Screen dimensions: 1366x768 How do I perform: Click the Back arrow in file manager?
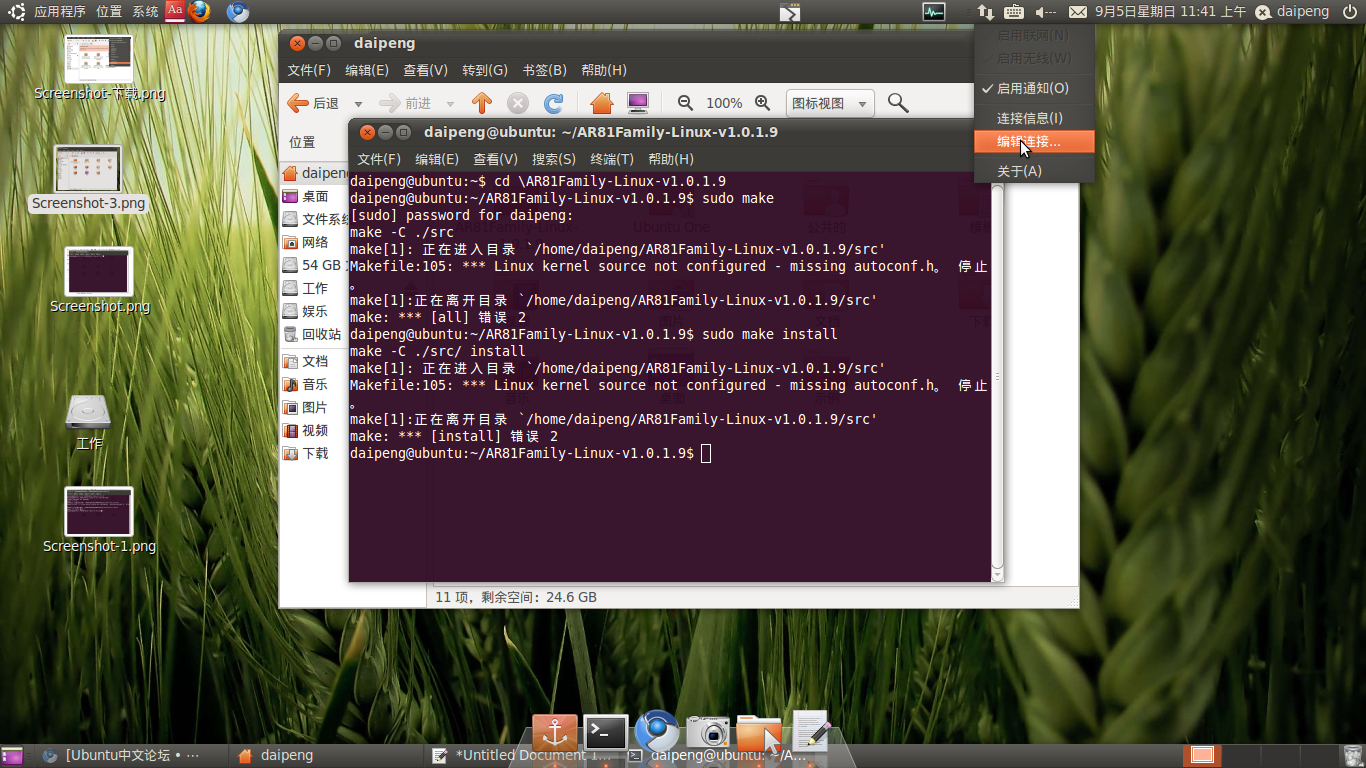click(313, 103)
